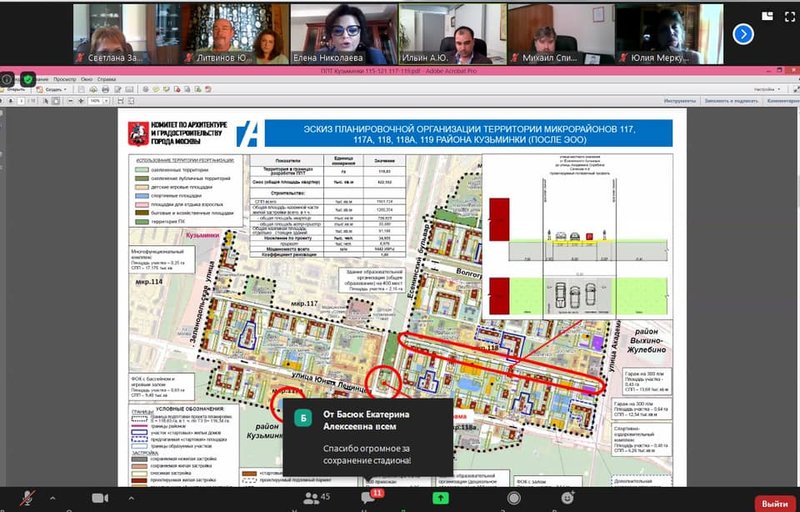The height and width of the screenshot is (512, 800).
Task: Select Юлия Мерку... video thumbnail
Action: (x=669, y=34)
